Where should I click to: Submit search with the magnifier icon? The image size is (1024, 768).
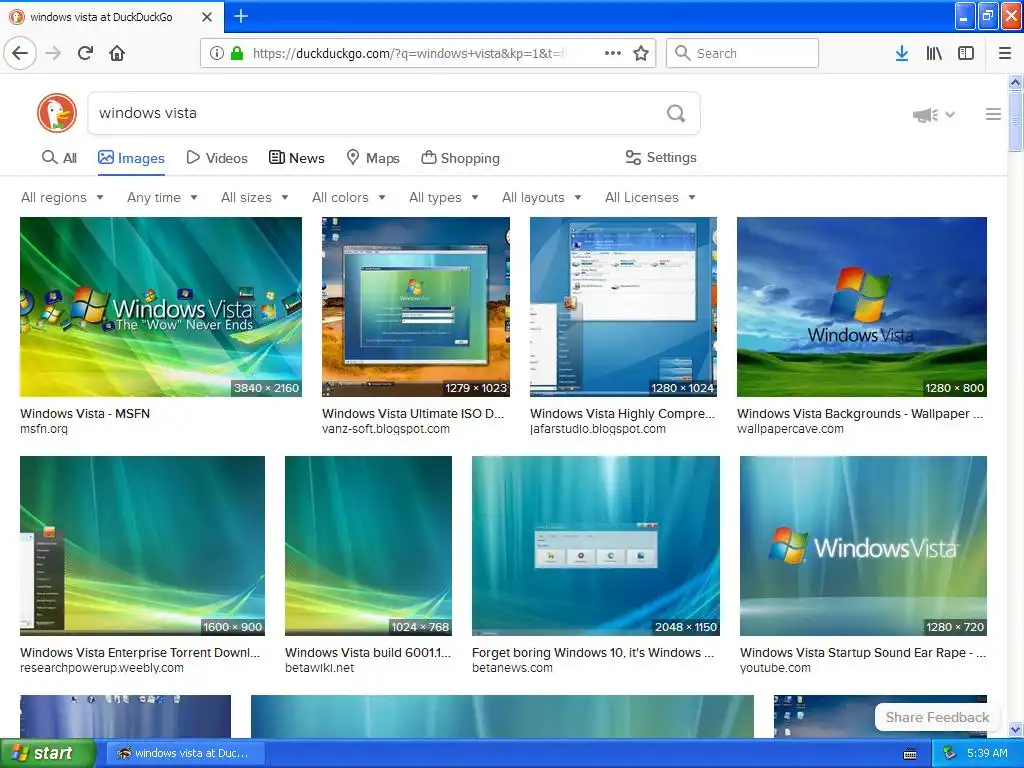(676, 114)
